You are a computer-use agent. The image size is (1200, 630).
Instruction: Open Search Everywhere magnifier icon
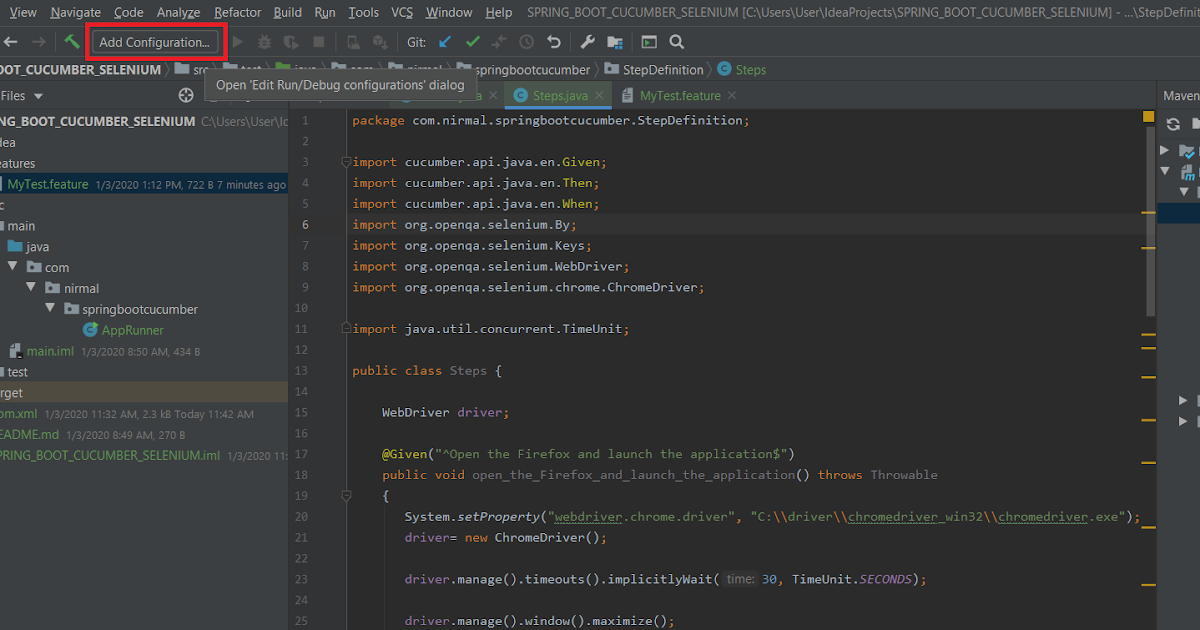click(x=676, y=42)
